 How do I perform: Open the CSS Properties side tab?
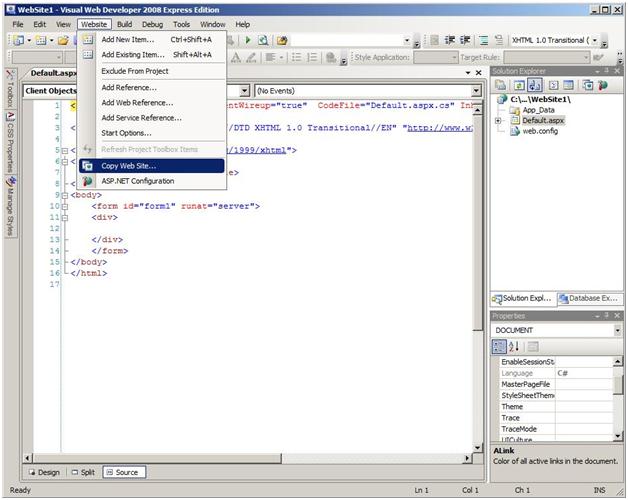pyautogui.click(x=9, y=141)
